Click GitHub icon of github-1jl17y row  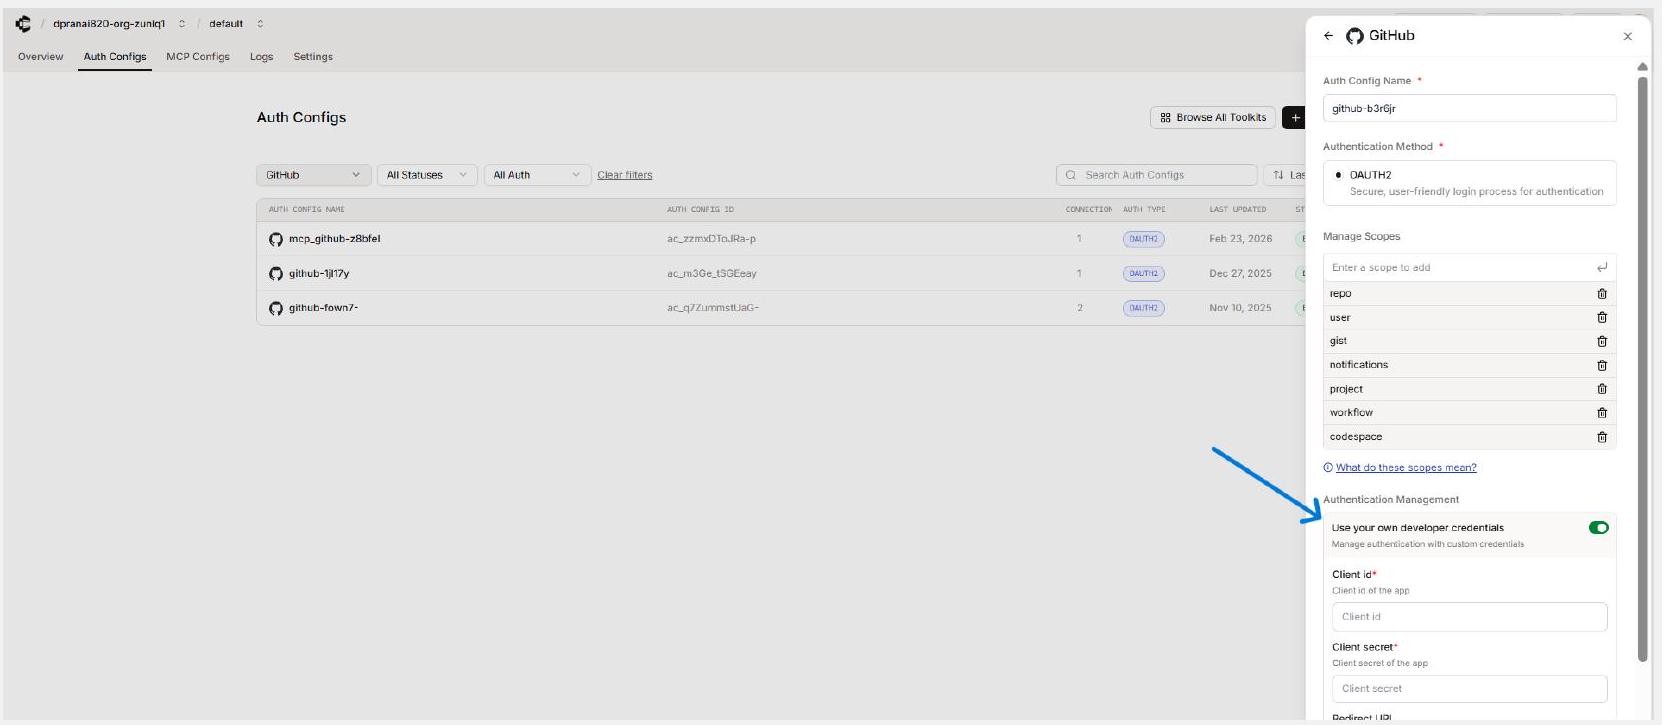click(x=276, y=274)
